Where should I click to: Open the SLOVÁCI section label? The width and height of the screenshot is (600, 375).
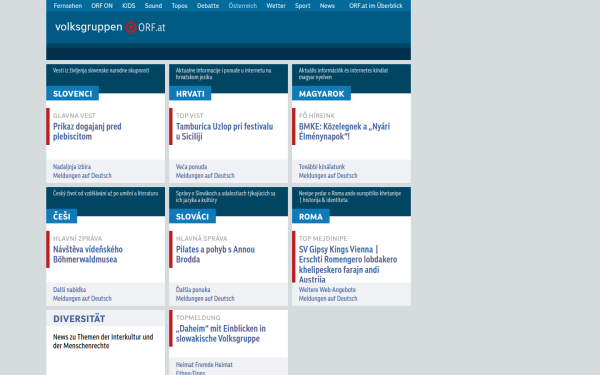tap(192, 217)
